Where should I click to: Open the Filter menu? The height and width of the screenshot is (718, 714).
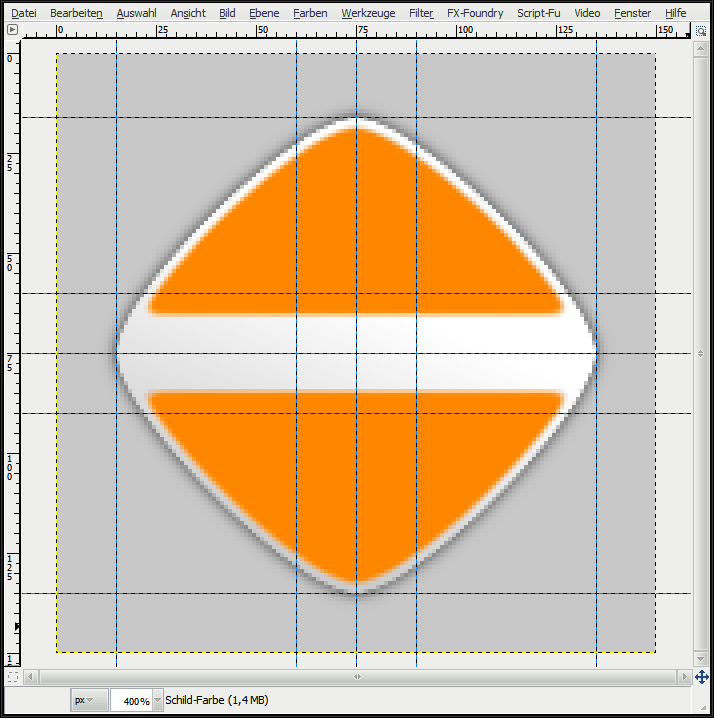point(421,13)
